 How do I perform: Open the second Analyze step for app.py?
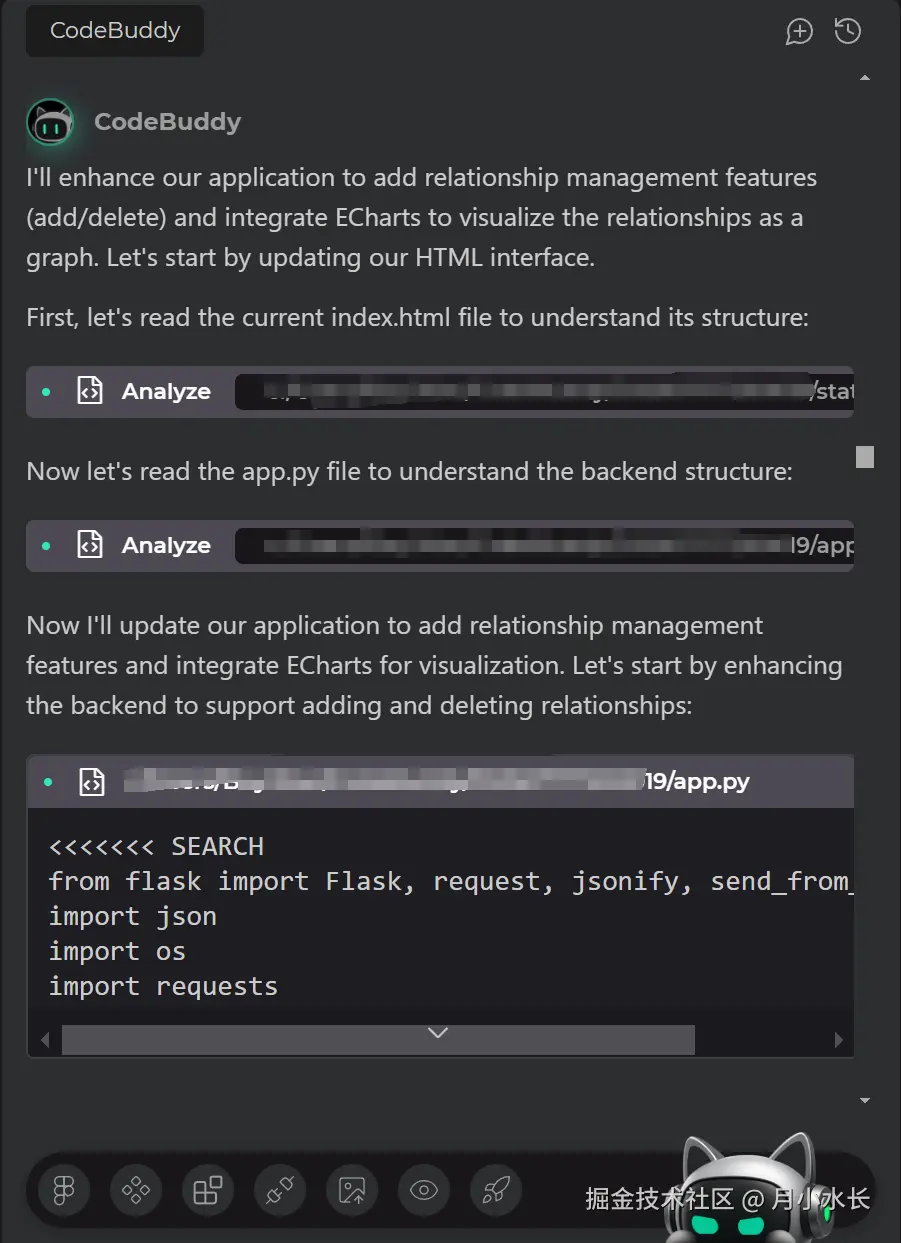(166, 546)
